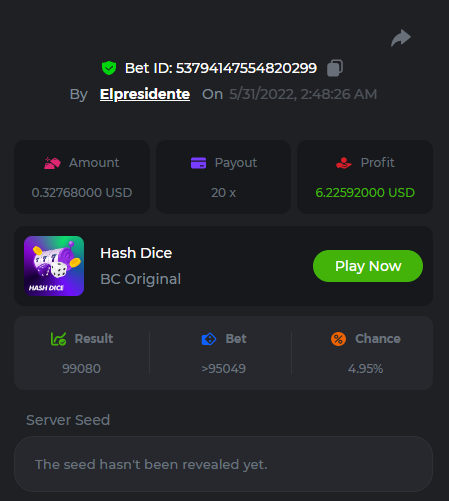Click the 99080 result value
The width and height of the screenshot is (449, 501).
click(x=81, y=369)
